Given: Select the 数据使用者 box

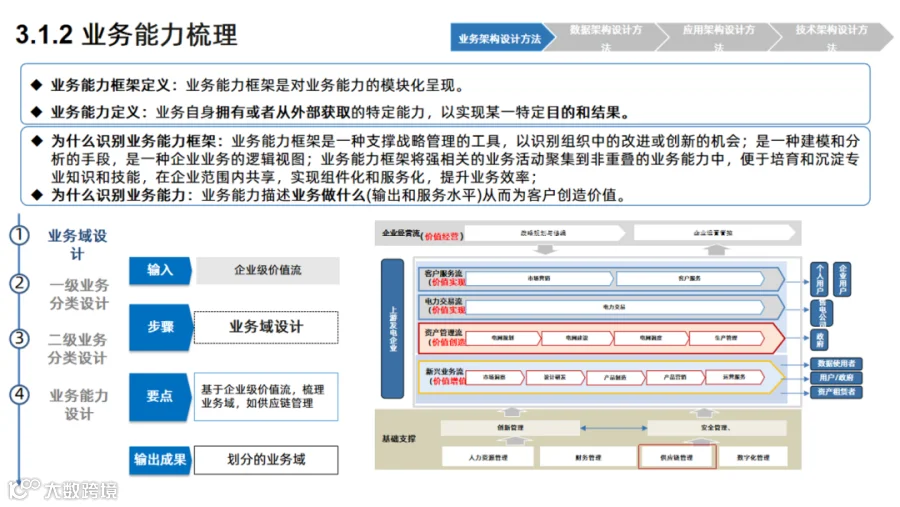Looking at the screenshot, I should coord(836,363).
